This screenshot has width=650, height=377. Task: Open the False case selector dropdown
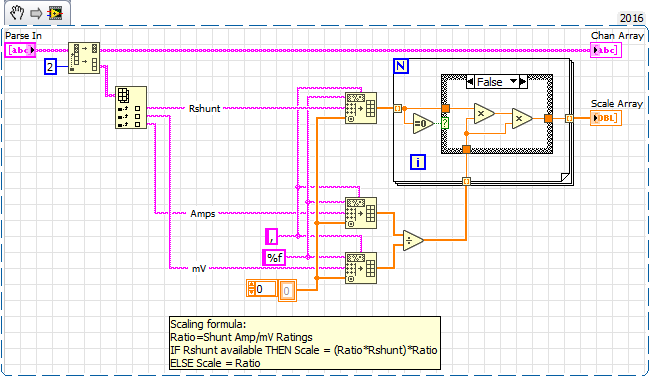click(x=496, y=82)
